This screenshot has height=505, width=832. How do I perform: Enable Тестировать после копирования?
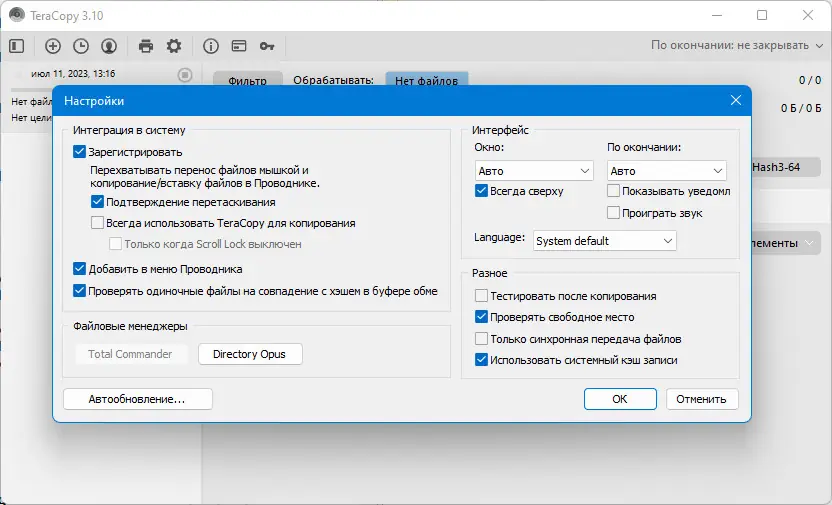pos(481,295)
